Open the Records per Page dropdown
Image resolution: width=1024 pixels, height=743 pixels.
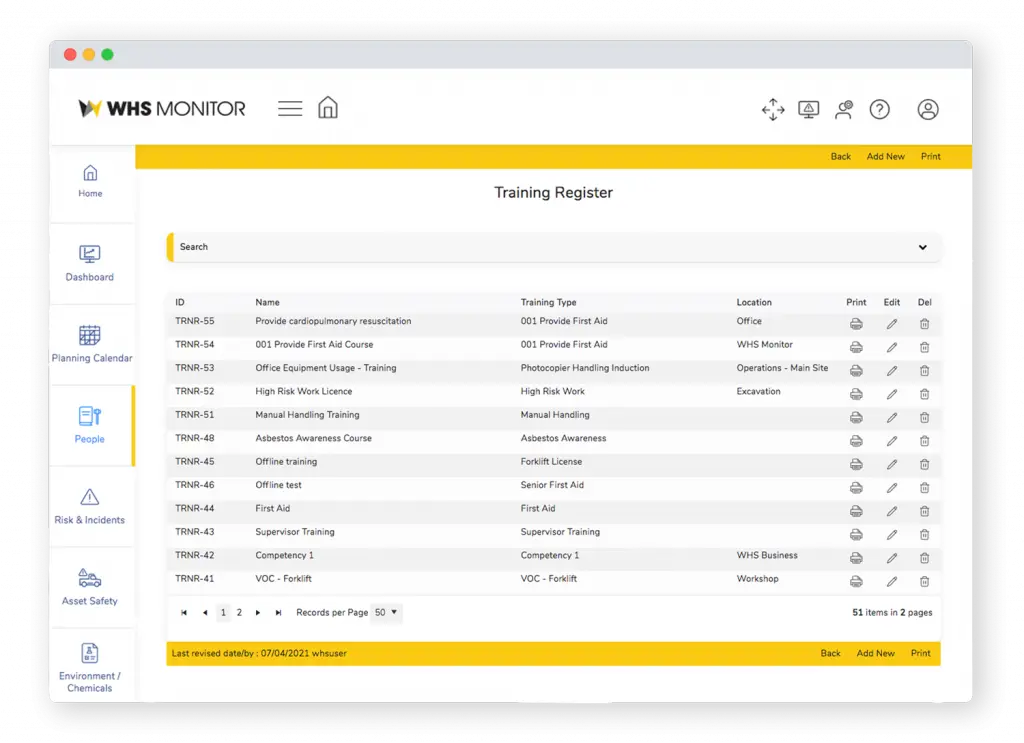tap(386, 612)
